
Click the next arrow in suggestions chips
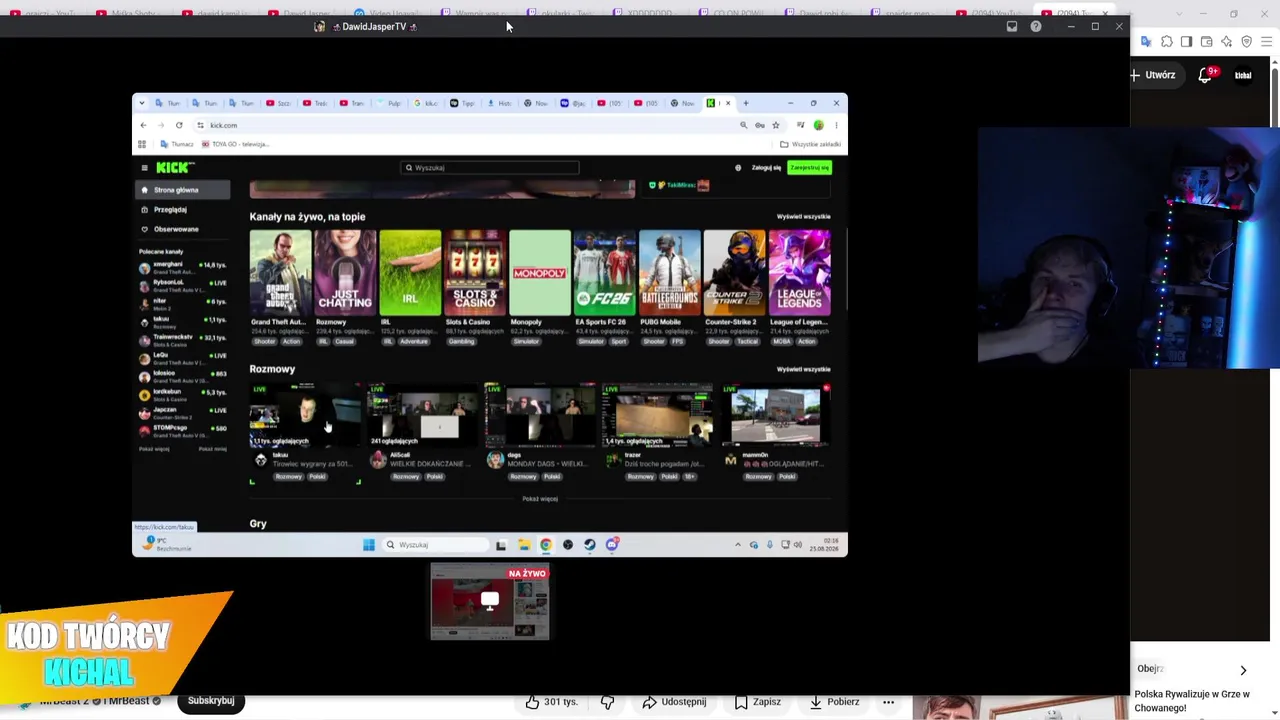(x=1243, y=670)
